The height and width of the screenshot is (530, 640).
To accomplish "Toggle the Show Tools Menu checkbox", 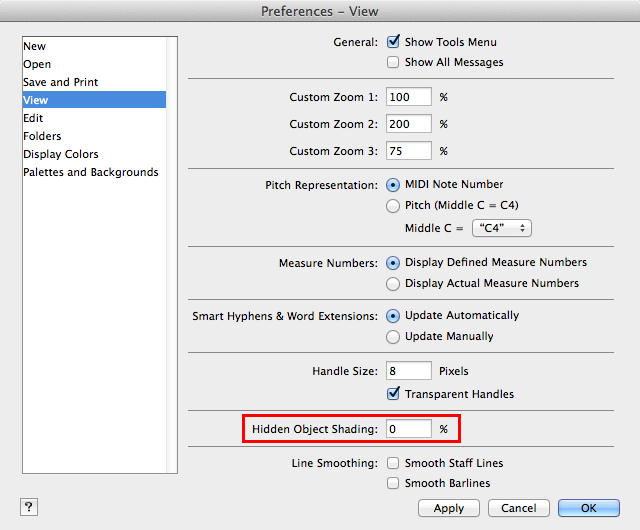I will 393,42.
